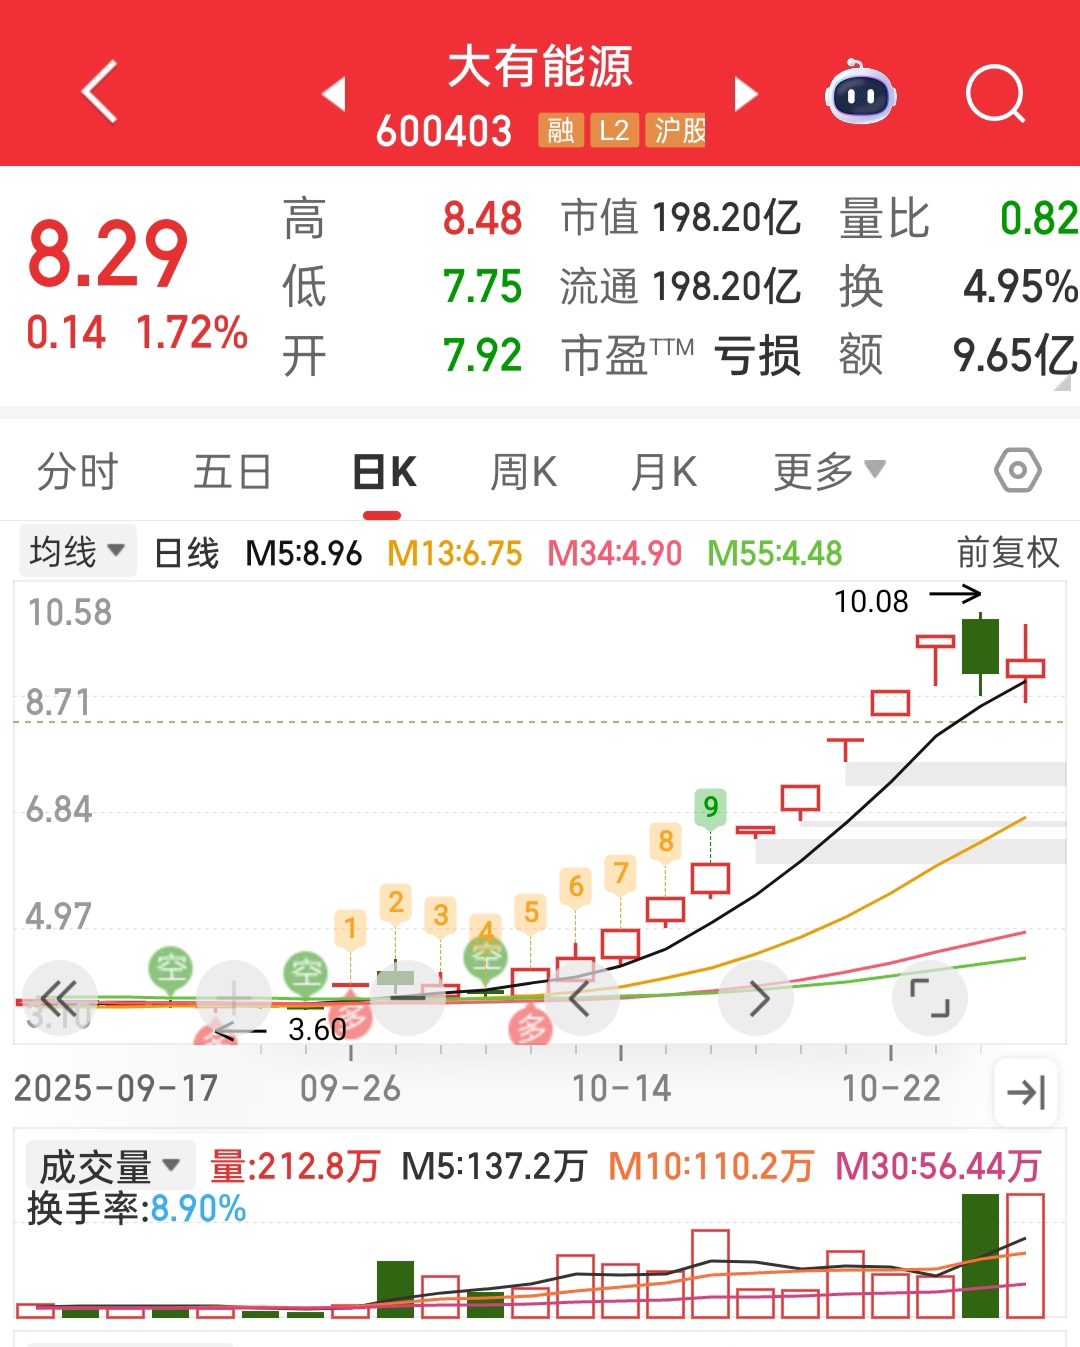
Task: Go to previous stock with left triangle
Action: [334, 94]
